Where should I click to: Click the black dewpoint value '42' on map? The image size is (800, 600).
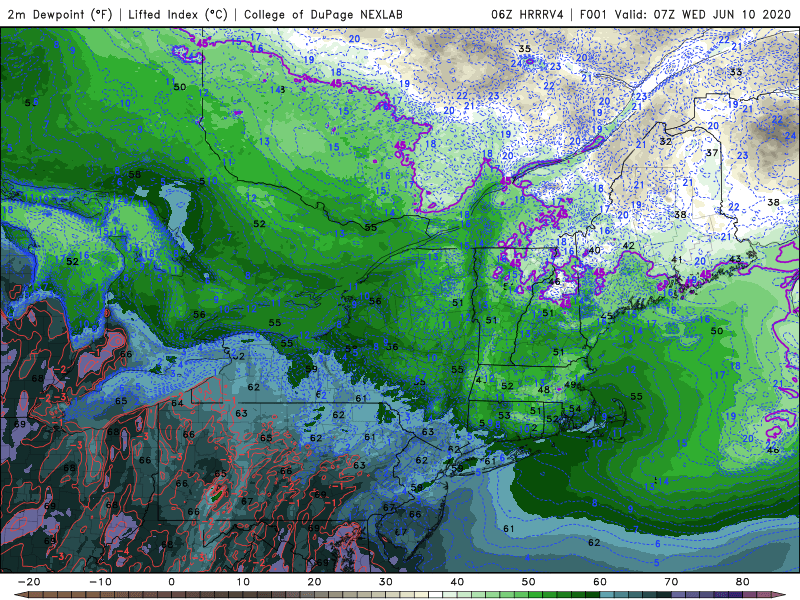(x=629, y=245)
